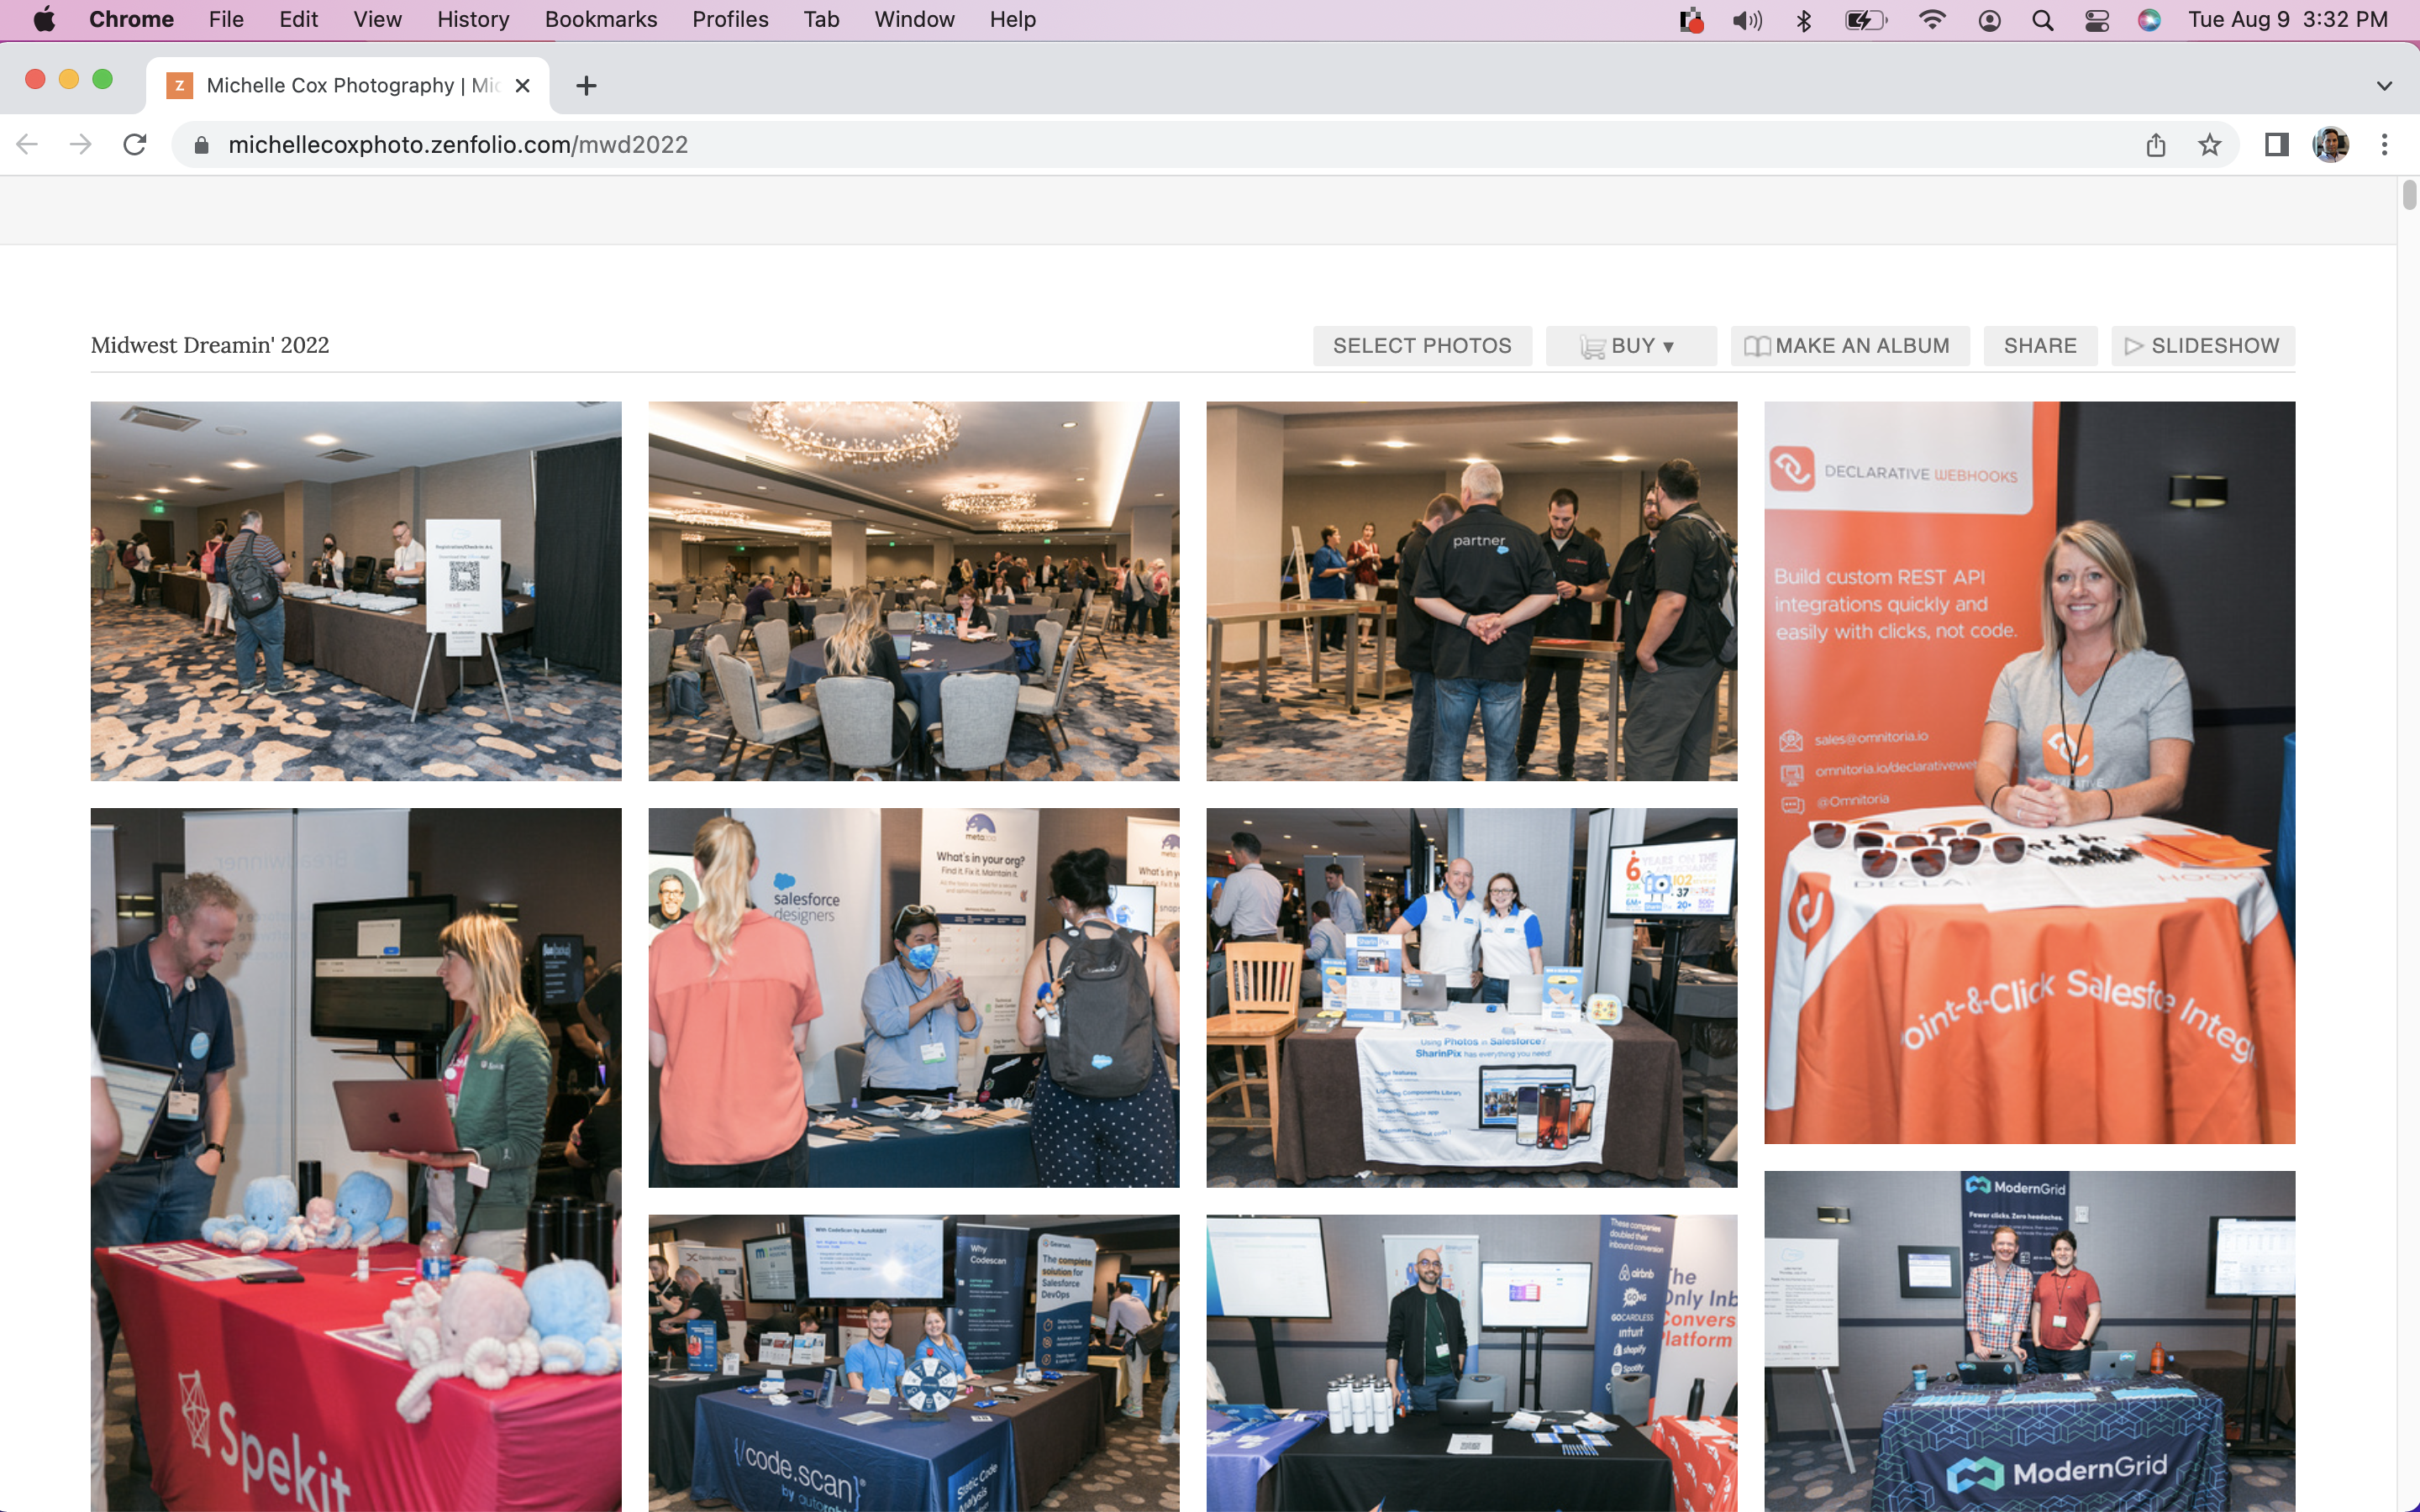Select the Michelle Cox Photography tab
This screenshot has height=1512, width=2420.
click(x=347, y=86)
